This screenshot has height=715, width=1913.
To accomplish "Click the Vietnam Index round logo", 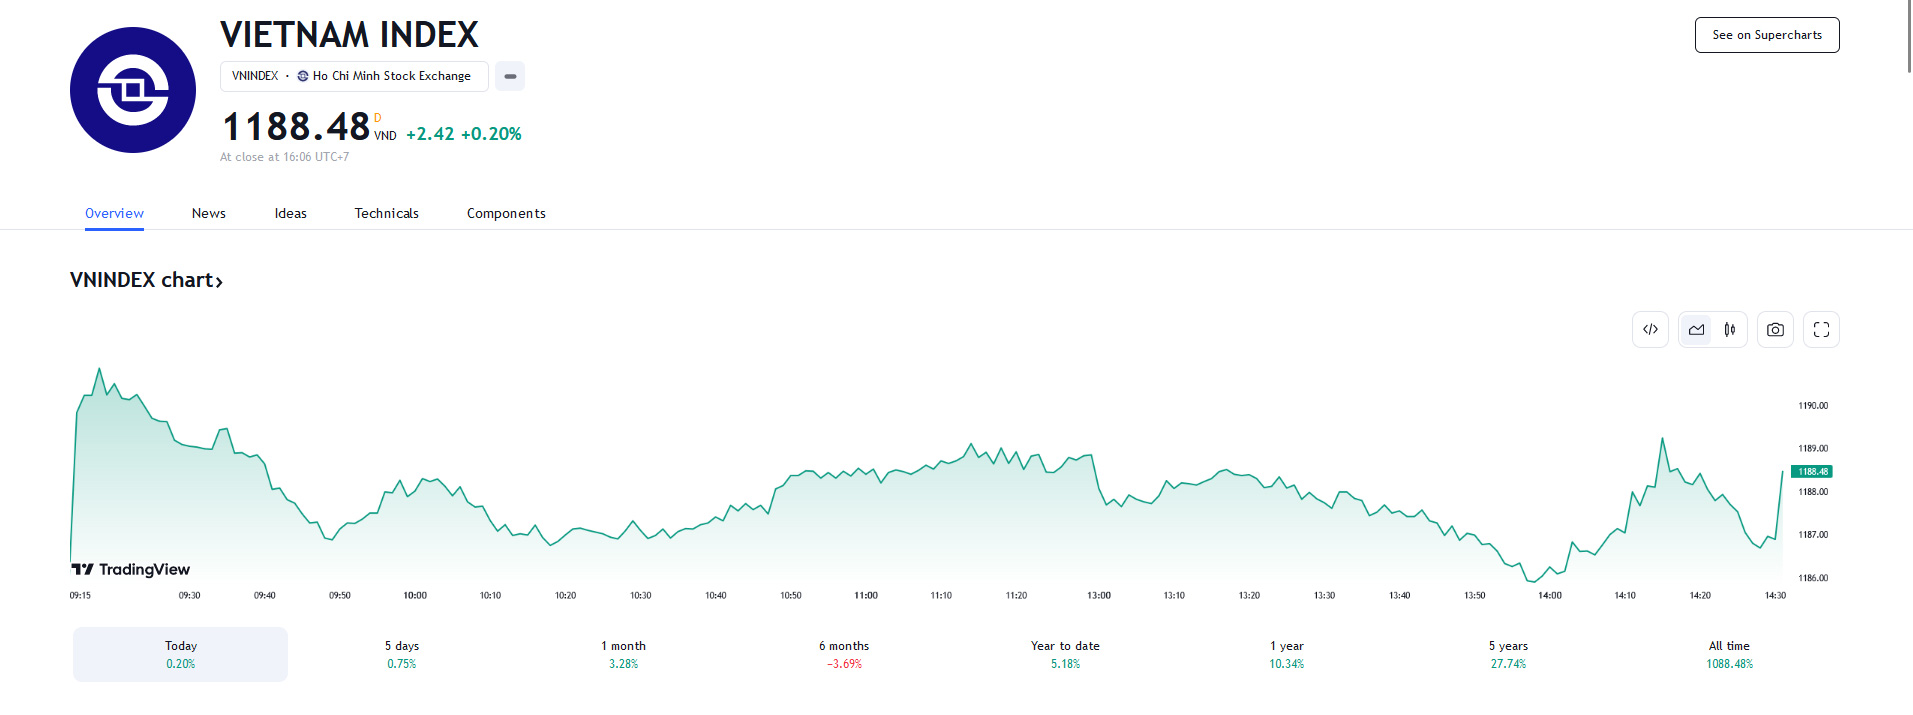I will click(133, 90).
